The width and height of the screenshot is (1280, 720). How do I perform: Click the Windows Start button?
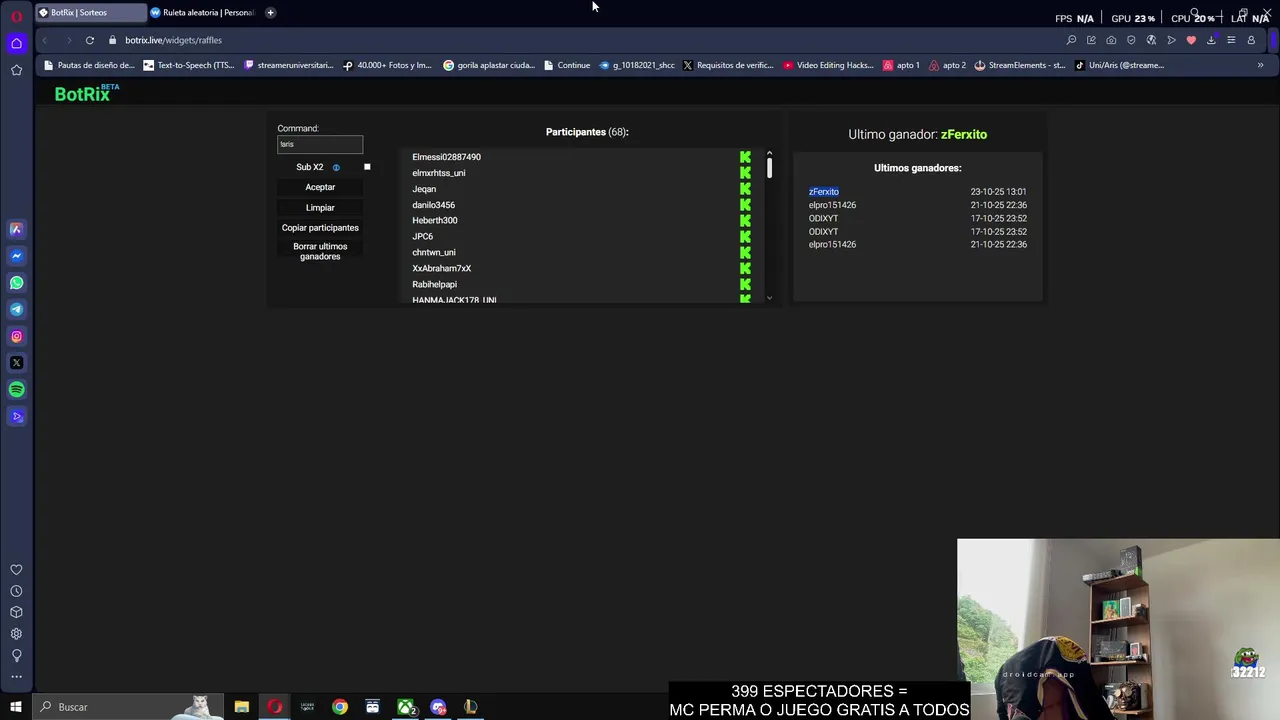point(16,707)
